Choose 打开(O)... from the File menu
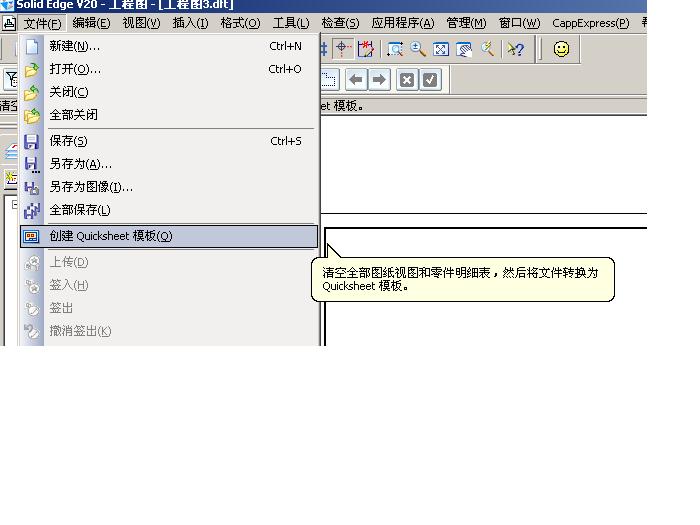This screenshot has height=525, width=700. click(170, 69)
